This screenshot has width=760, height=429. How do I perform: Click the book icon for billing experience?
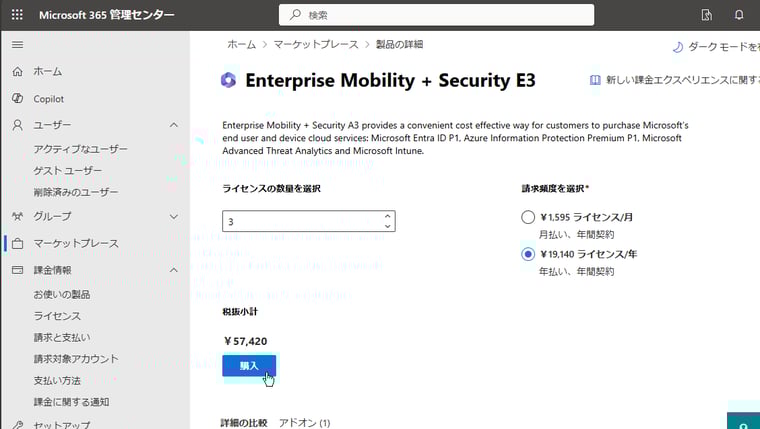click(595, 80)
